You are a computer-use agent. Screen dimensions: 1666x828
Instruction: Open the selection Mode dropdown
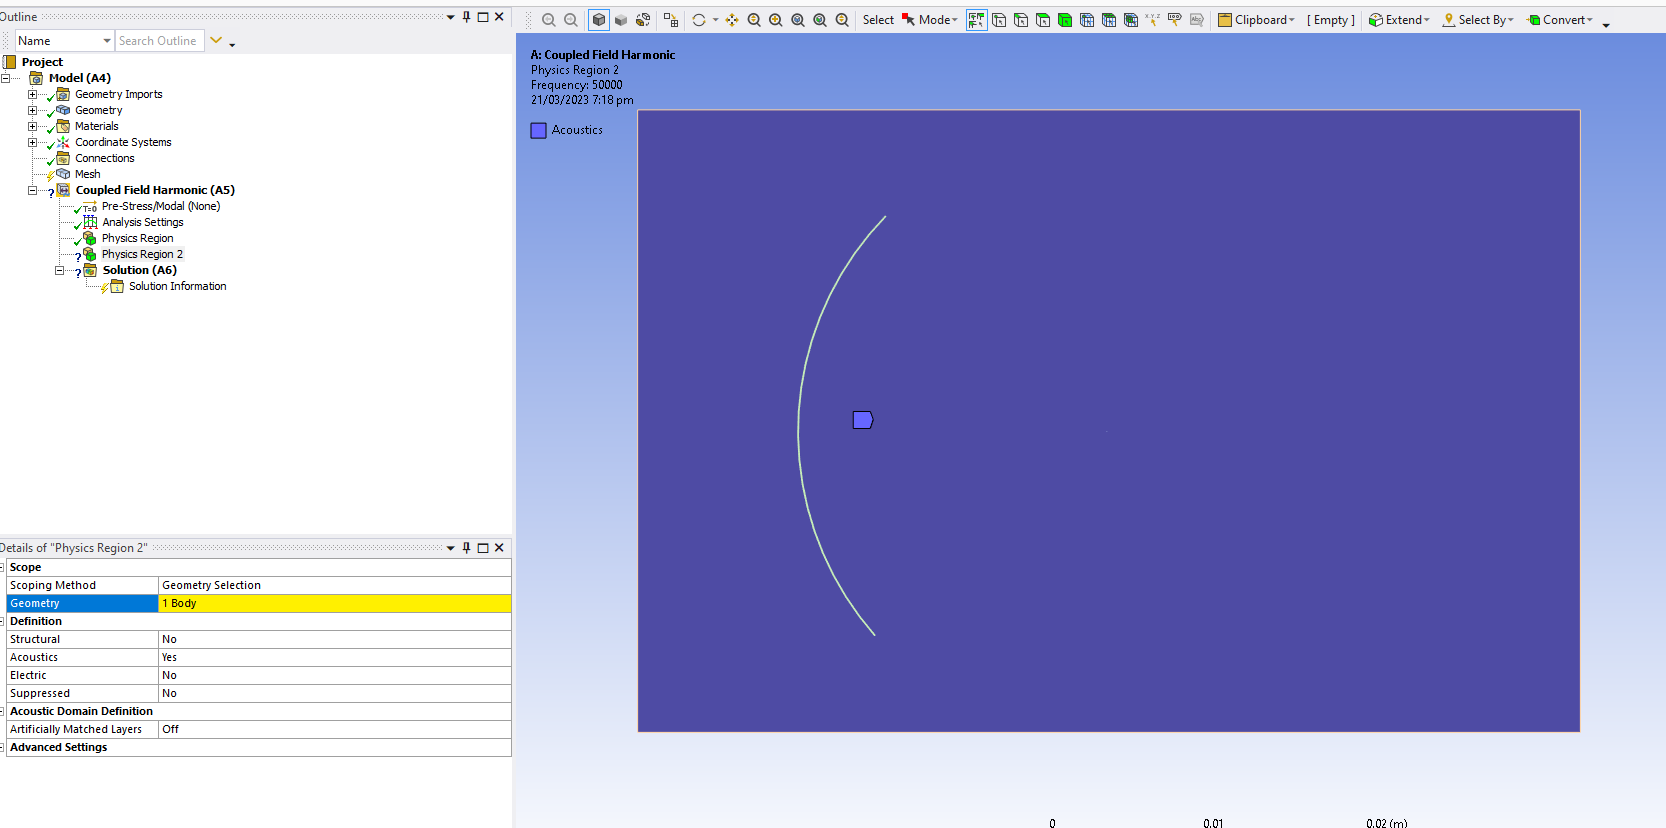pos(930,20)
